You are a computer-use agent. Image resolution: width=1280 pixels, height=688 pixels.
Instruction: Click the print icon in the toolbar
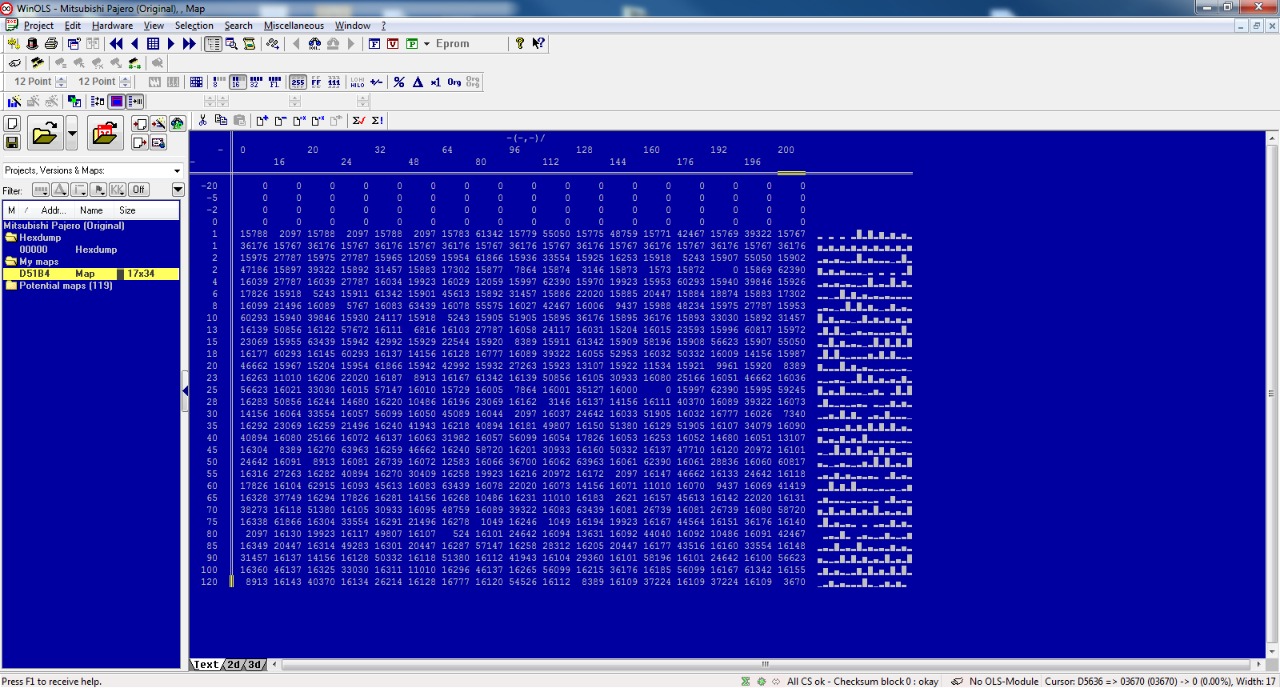(x=50, y=44)
